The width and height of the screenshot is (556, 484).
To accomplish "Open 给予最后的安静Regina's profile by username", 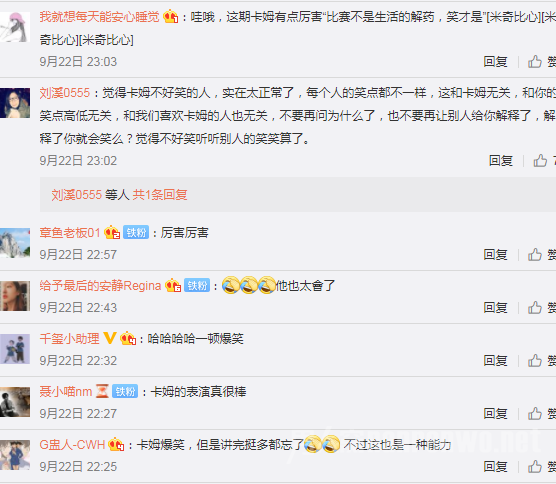I will (x=100, y=285).
